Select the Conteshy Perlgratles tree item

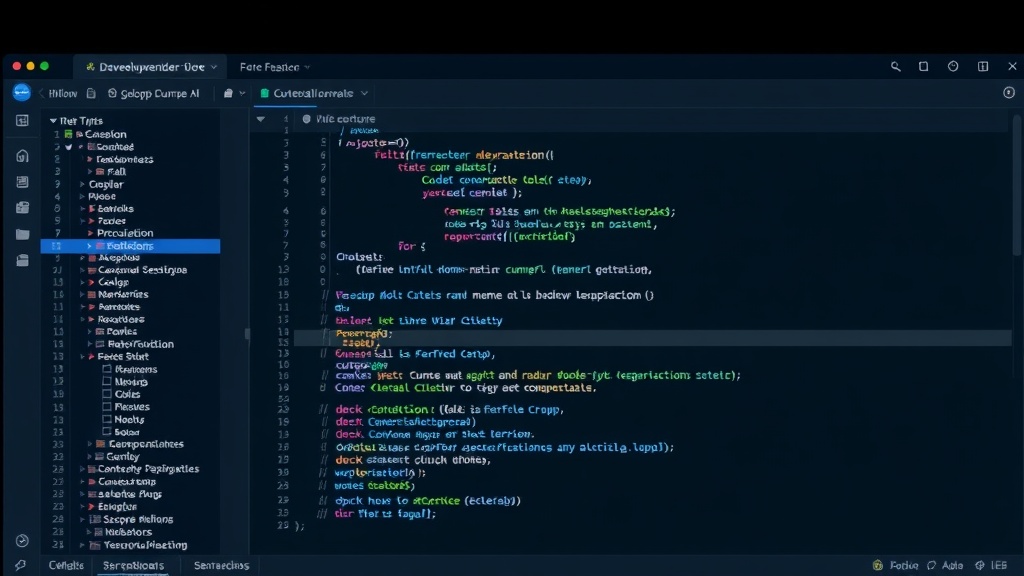(148, 469)
